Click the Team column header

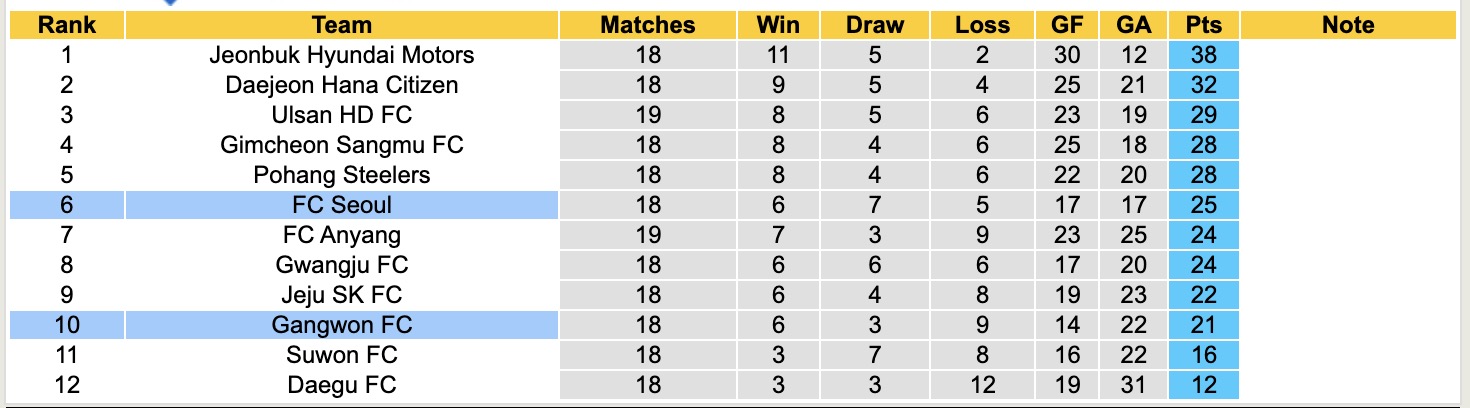point(341,25)
